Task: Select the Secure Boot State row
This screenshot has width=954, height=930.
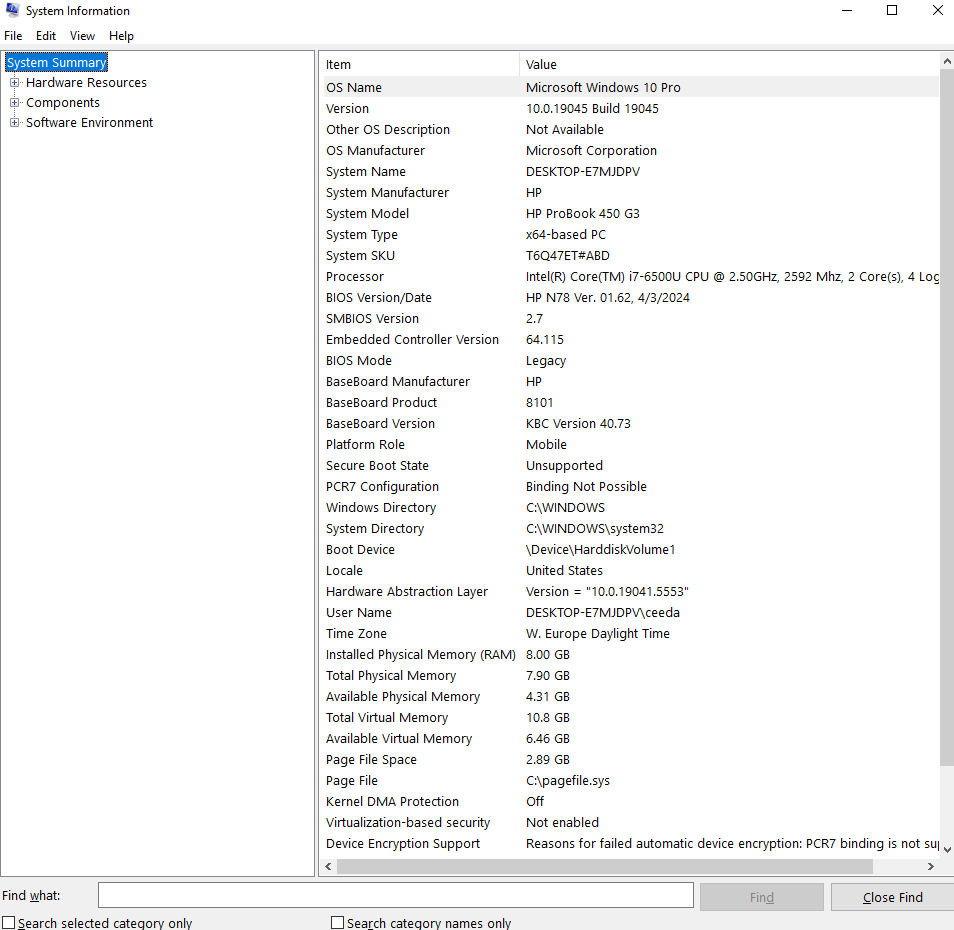Action: [629, 465]
